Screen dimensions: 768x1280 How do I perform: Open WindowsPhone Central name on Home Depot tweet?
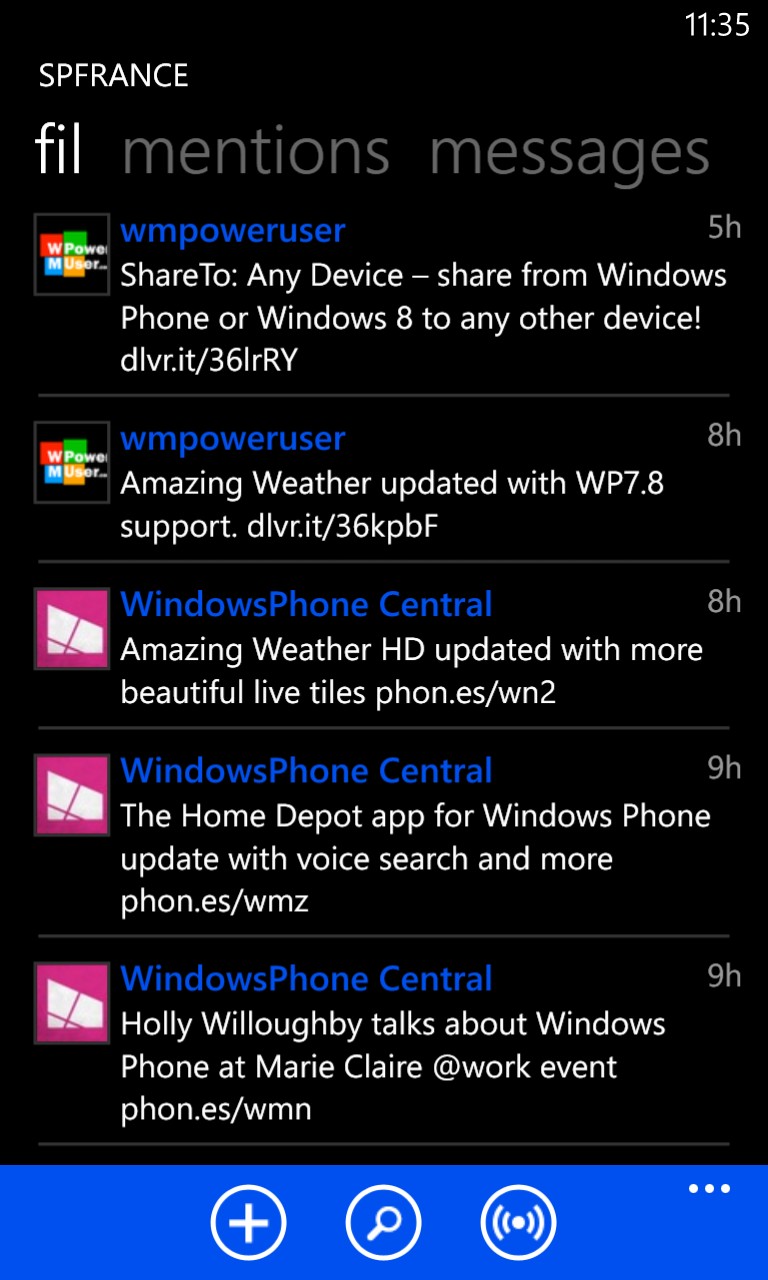pyautogui.click(x=306, y=770)
